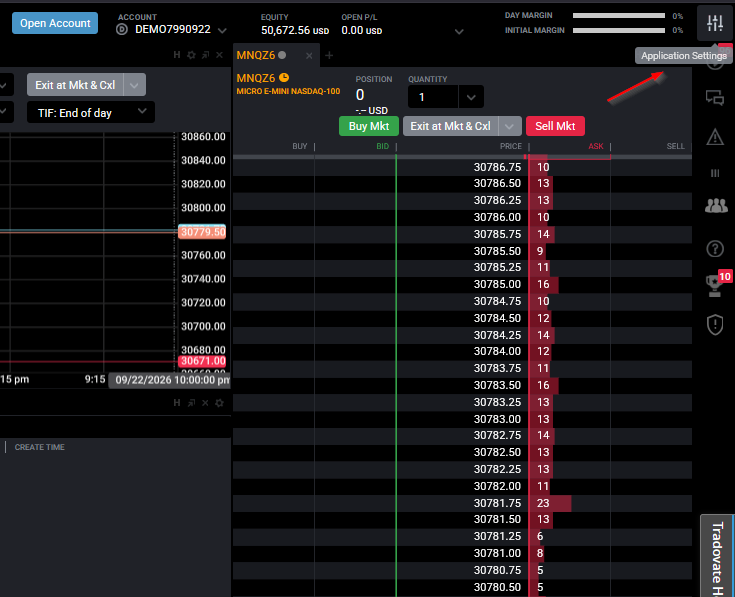Screen dimensions: 735x597
Task: Click the Open Account button
Action: coord(55,23)
